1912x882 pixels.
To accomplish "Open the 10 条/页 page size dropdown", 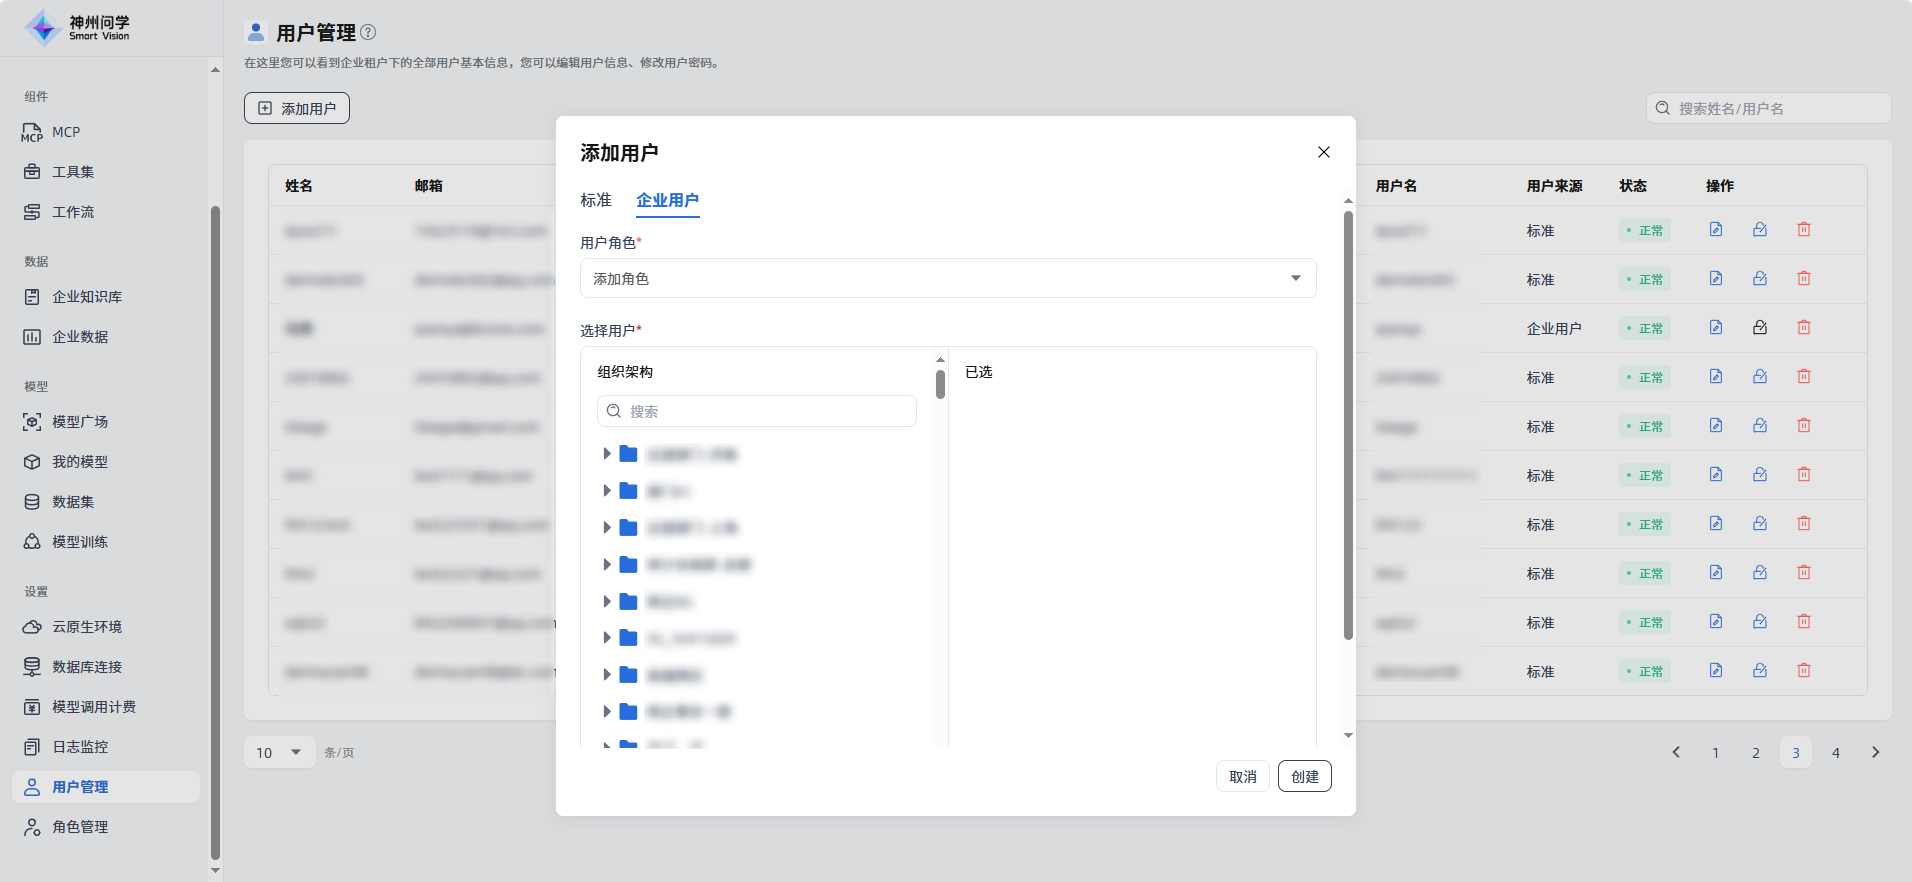I will click(278, 753).
